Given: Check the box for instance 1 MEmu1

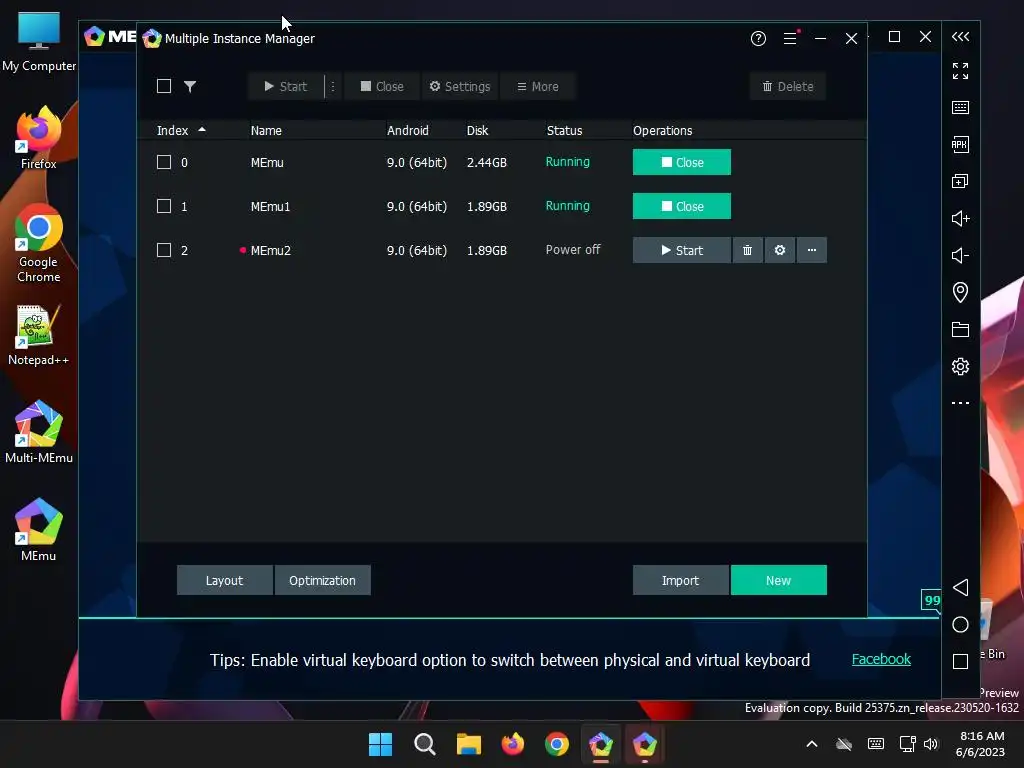Looking at the screenshot, I should click(164, 206).
